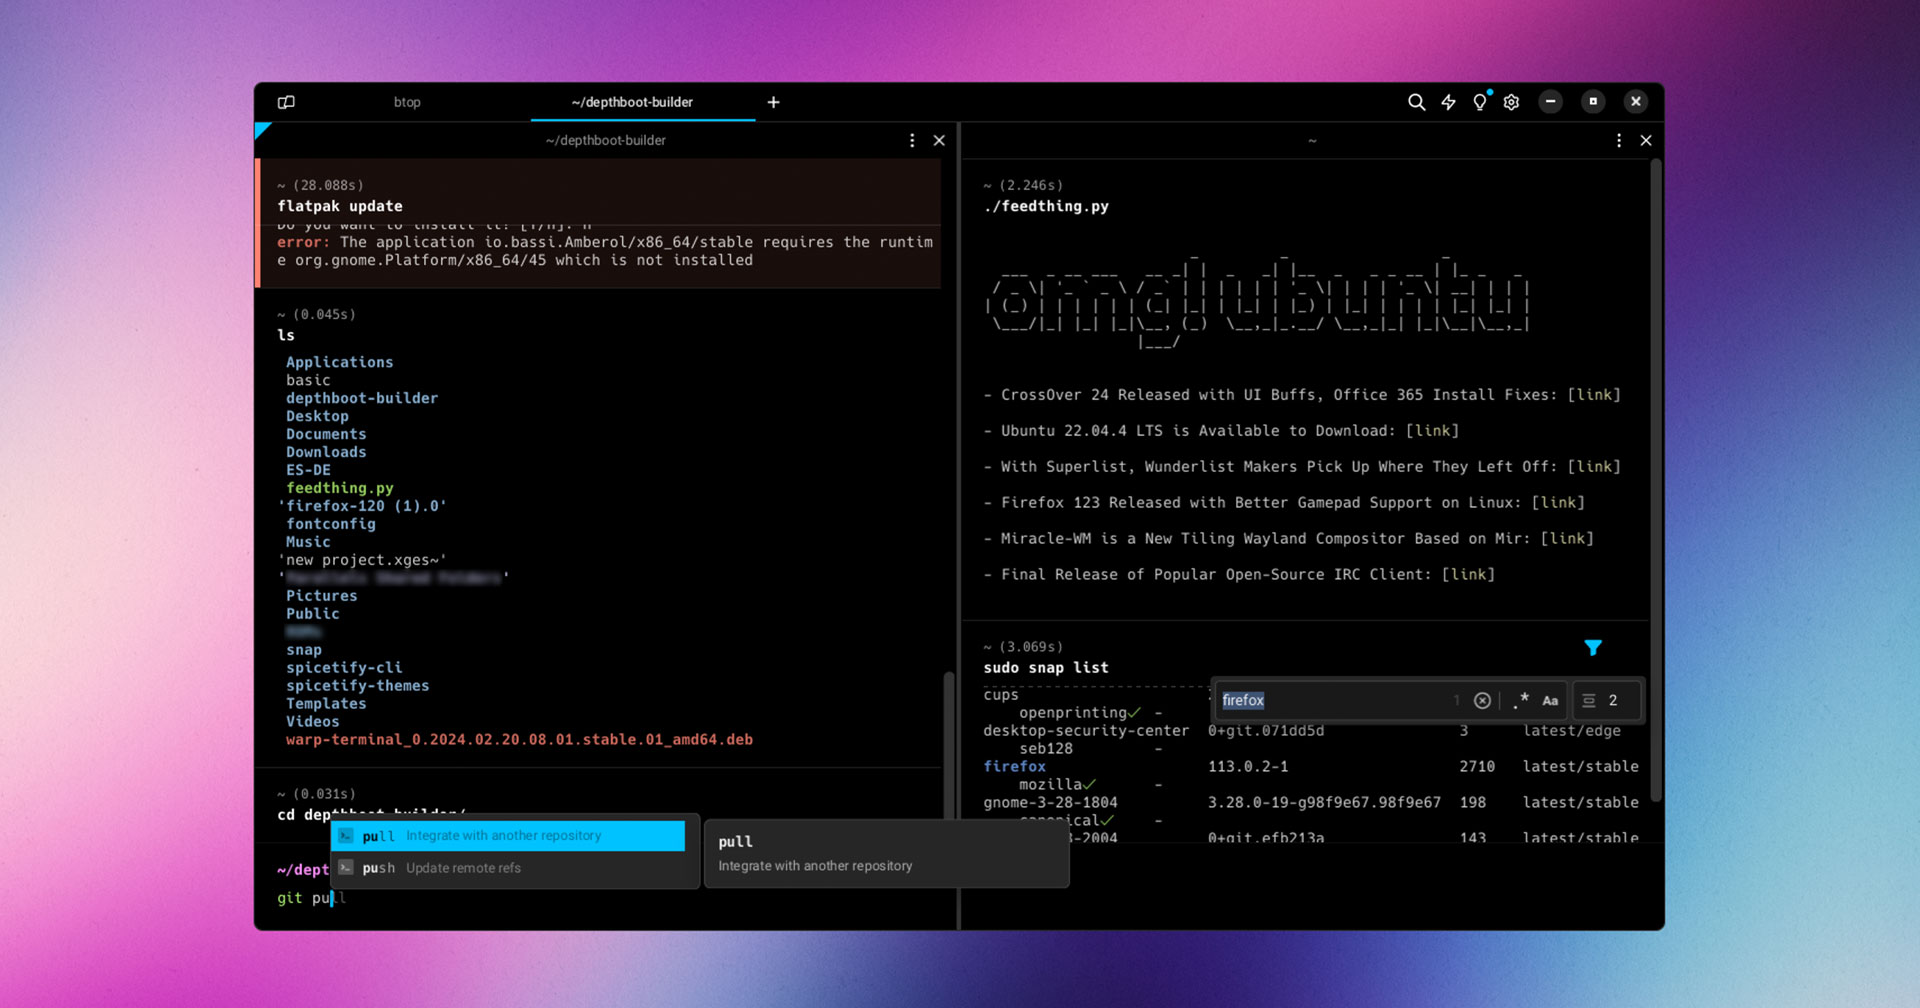Switch to the btop tab
The height and width of the screenshot is (1008, 1920).
pyautogui.click(x=407, y=102)
